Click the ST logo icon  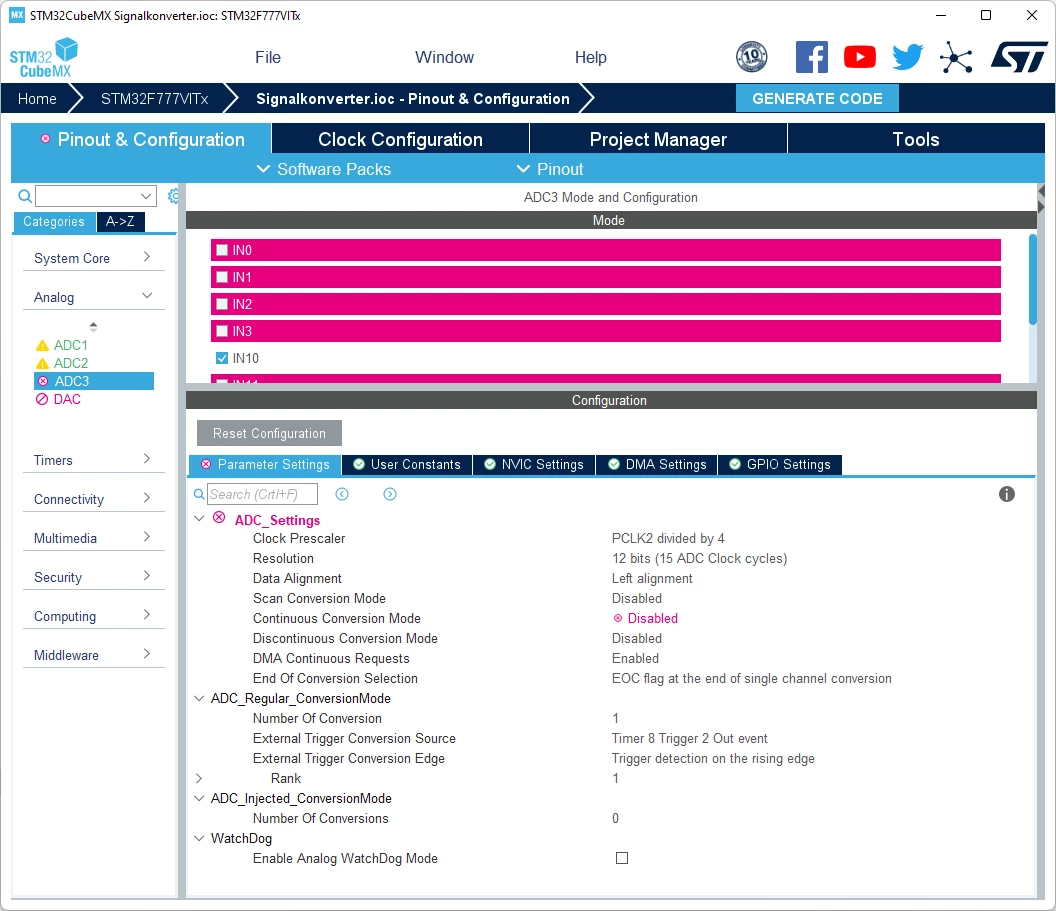point(1019,57)
